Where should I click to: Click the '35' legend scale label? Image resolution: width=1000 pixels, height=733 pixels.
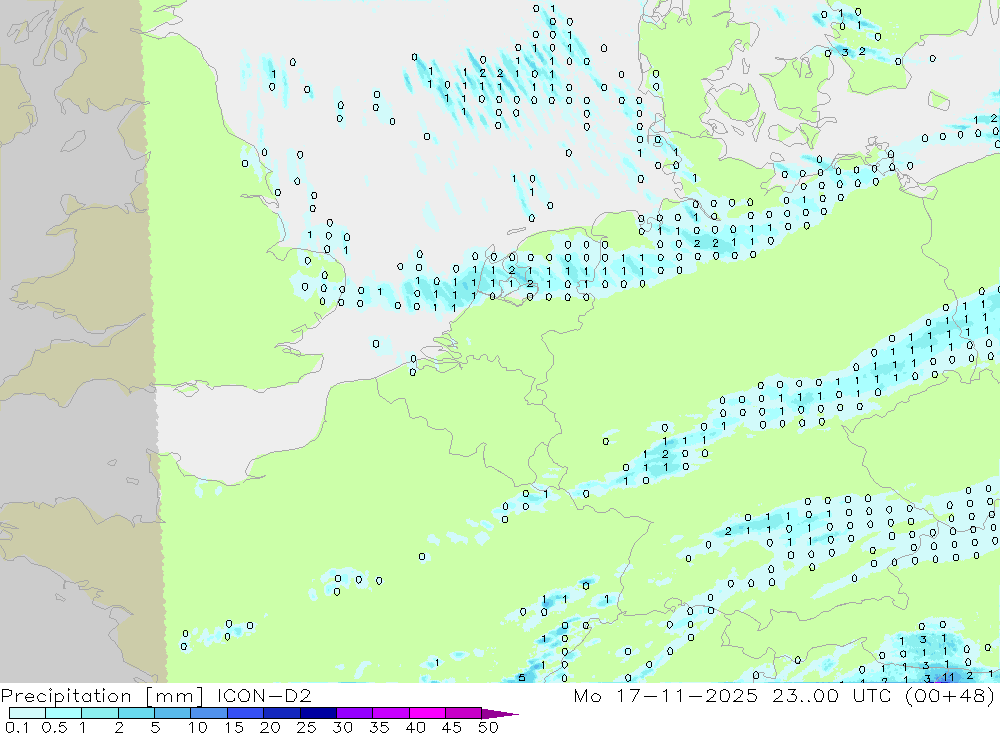tap(379, 727)
